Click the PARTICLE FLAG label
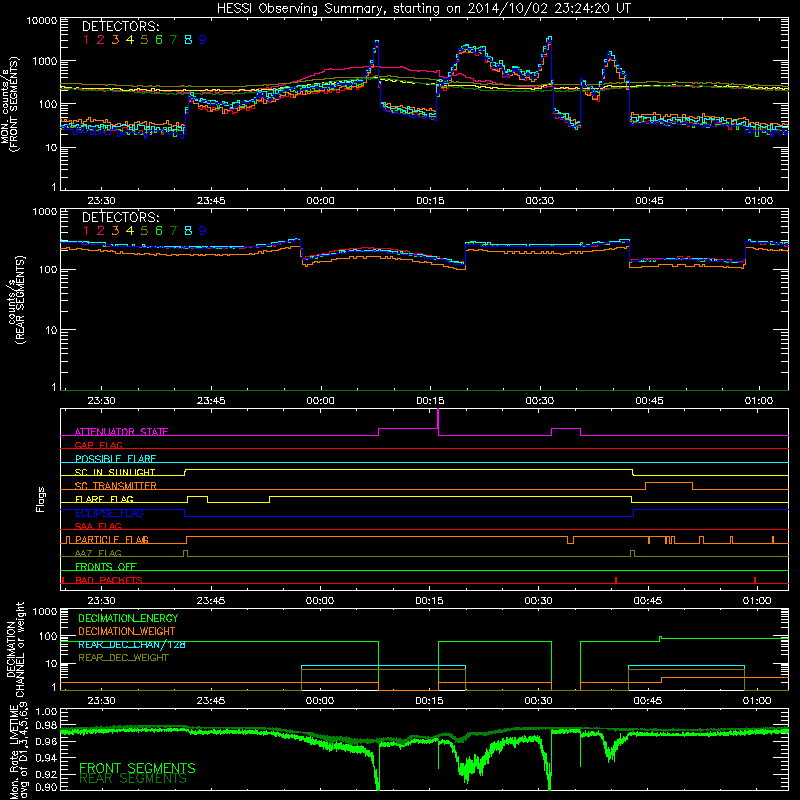 112,540
